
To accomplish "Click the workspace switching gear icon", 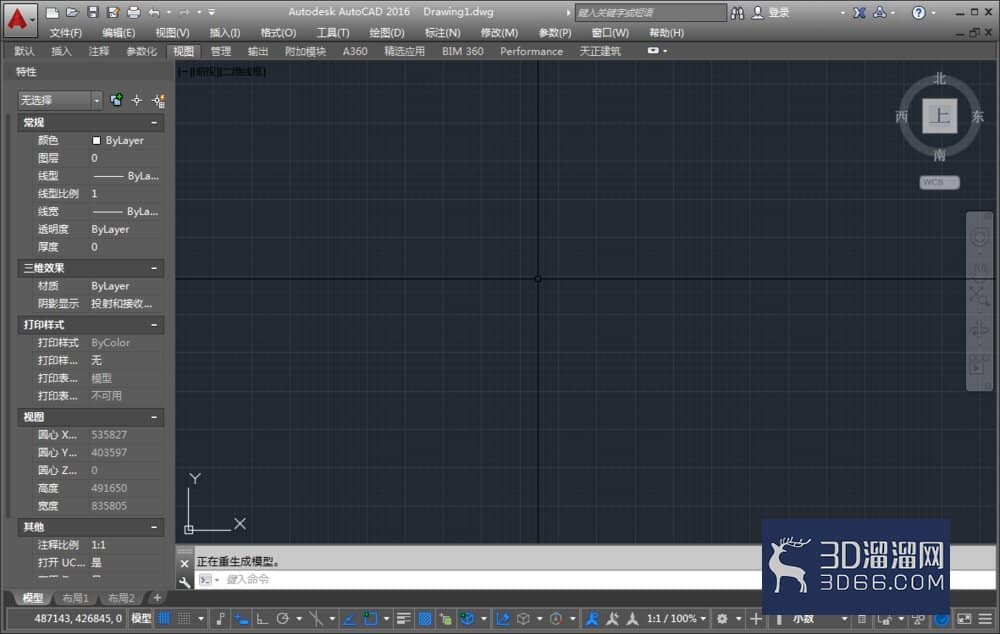I will pos(722,619).
